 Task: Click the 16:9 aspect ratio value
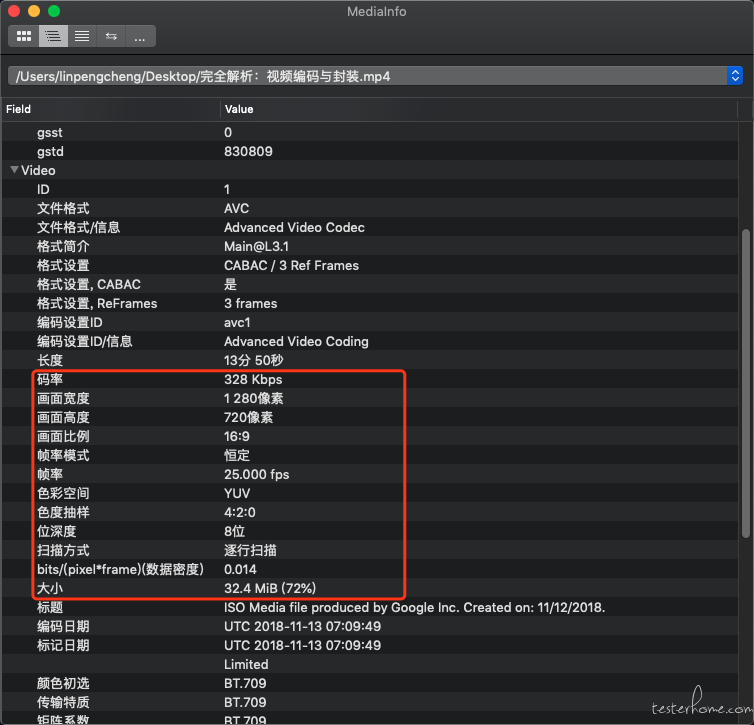click(x=237, y=437)
